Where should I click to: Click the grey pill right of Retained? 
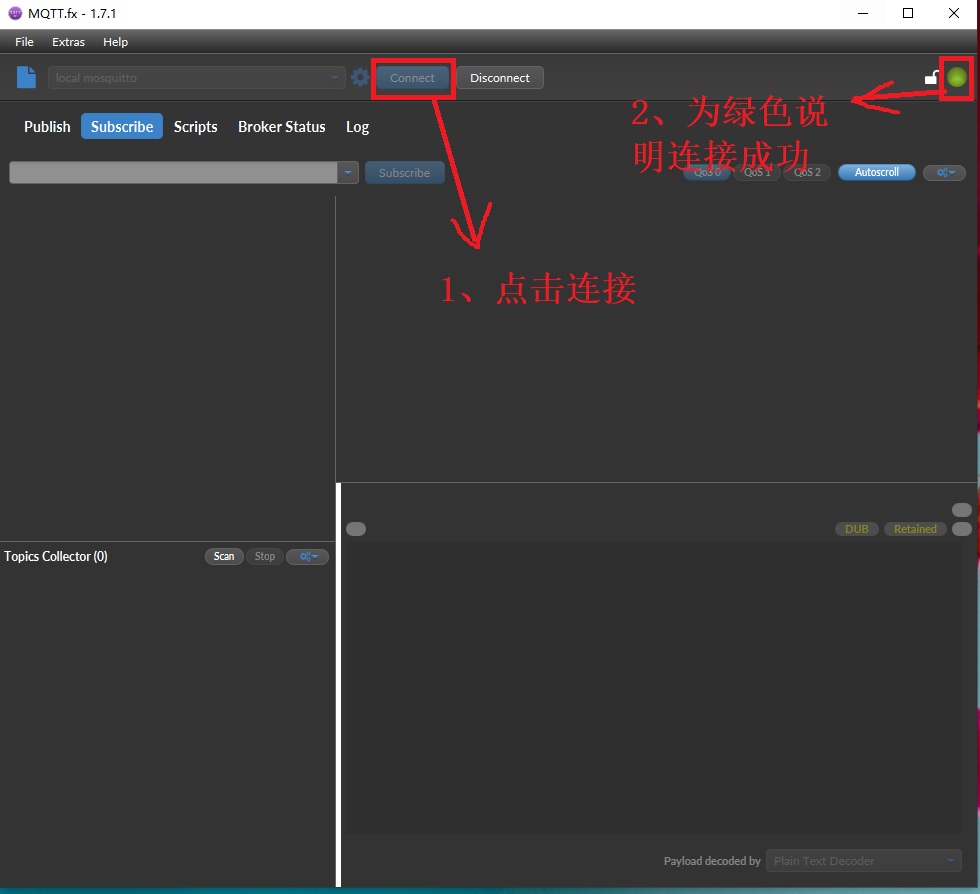click(961, 529)
